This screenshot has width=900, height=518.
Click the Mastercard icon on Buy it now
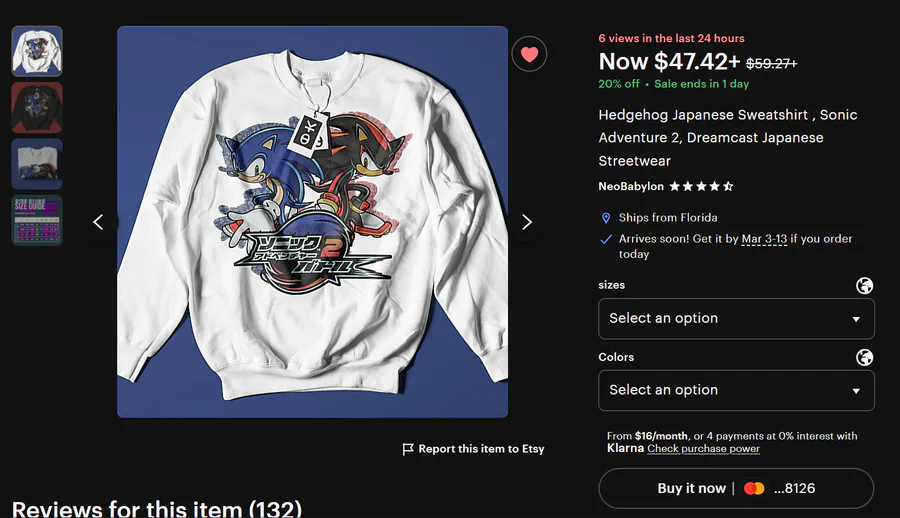[754, 489]
